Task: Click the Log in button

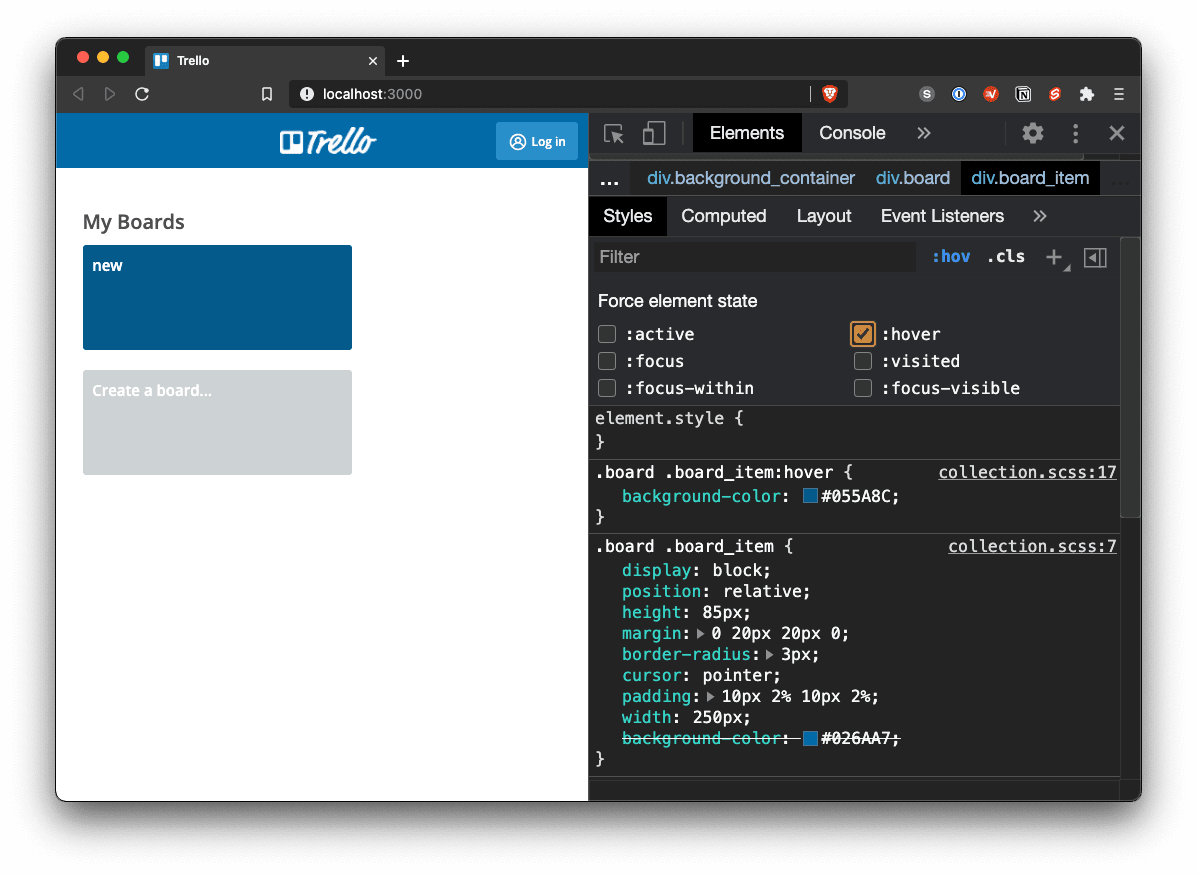Action: pos(537,141)
